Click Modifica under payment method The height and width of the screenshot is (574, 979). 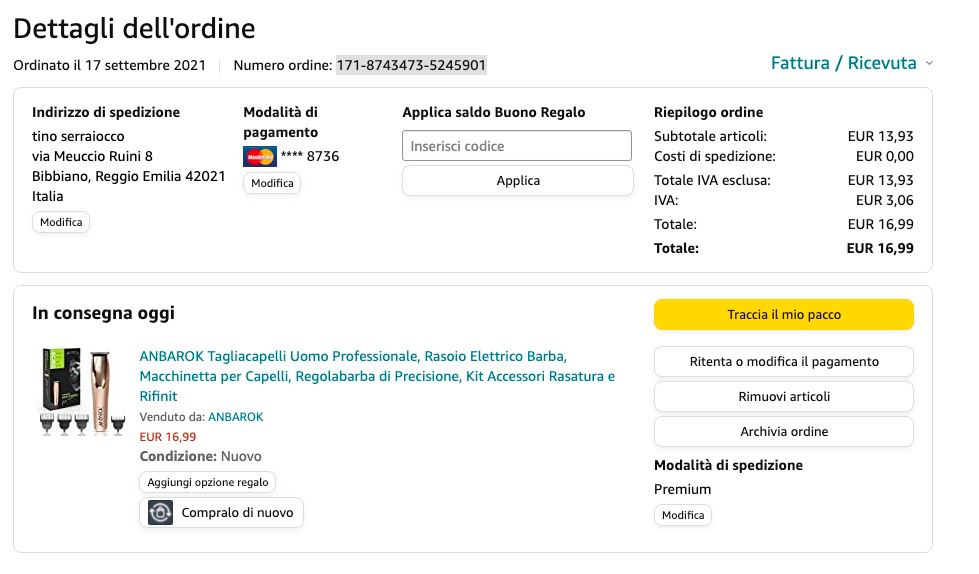click(272, 184)
